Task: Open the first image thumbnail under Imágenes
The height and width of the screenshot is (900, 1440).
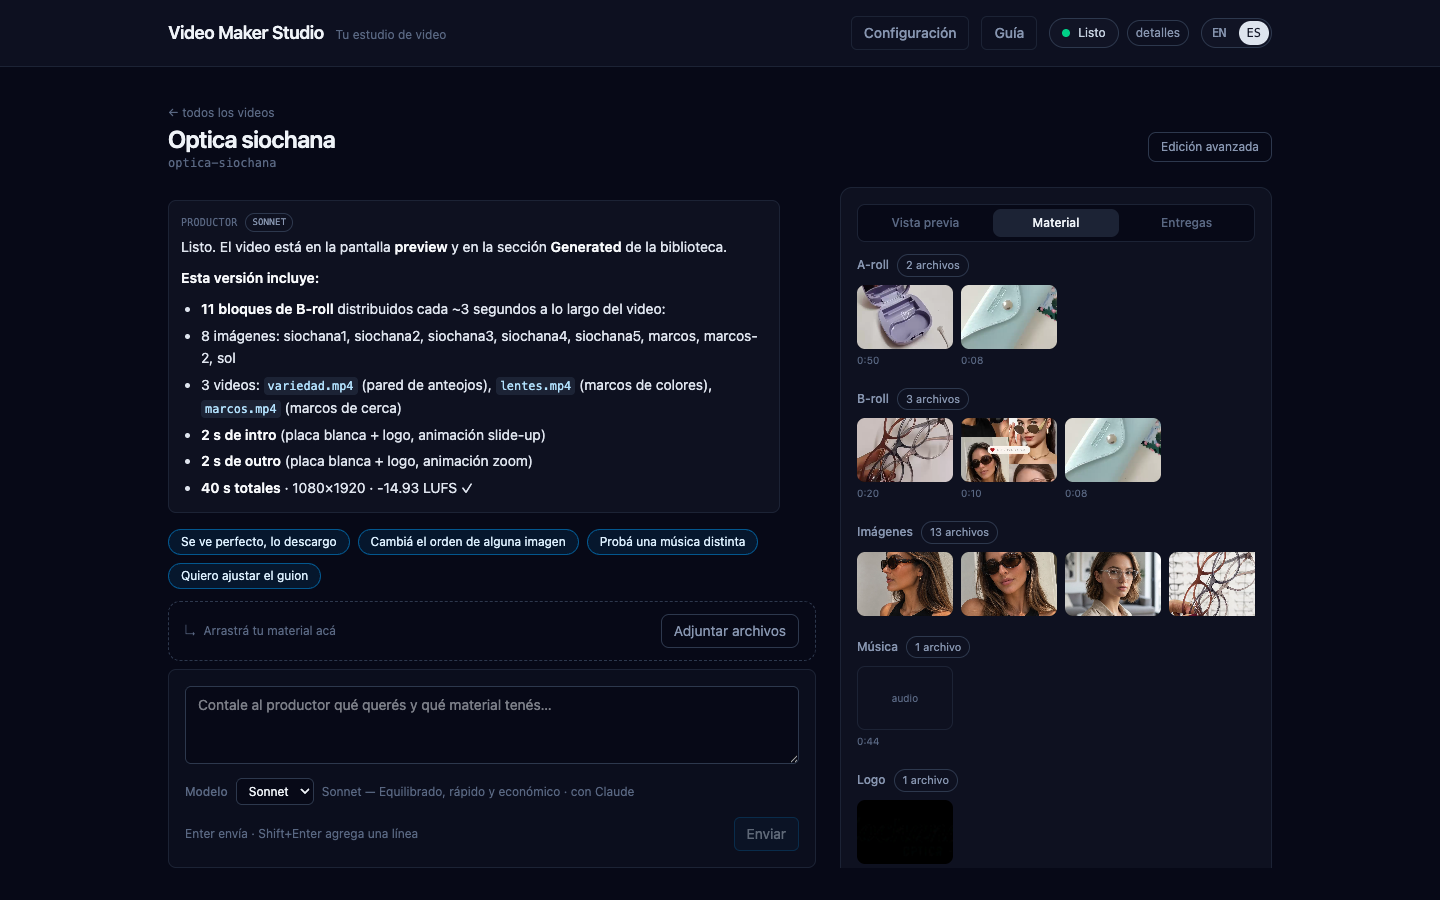Action: tap(905, 584)
